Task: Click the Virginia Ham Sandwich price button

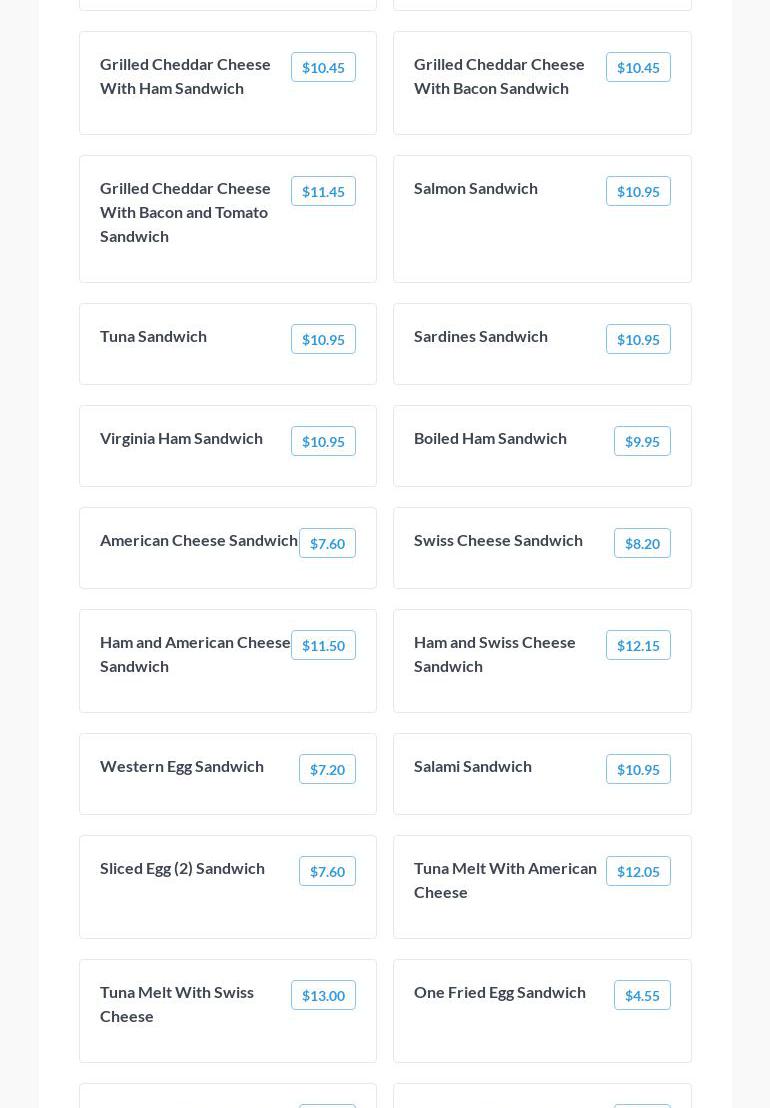Action: click(x=323, y=441)
